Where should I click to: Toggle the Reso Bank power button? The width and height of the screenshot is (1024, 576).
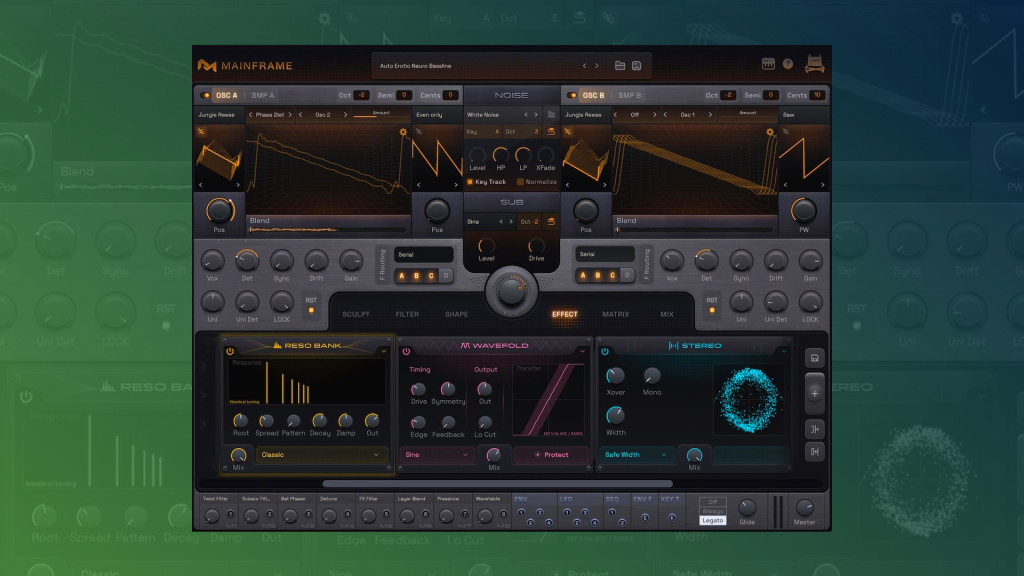[x=230, y=351]
